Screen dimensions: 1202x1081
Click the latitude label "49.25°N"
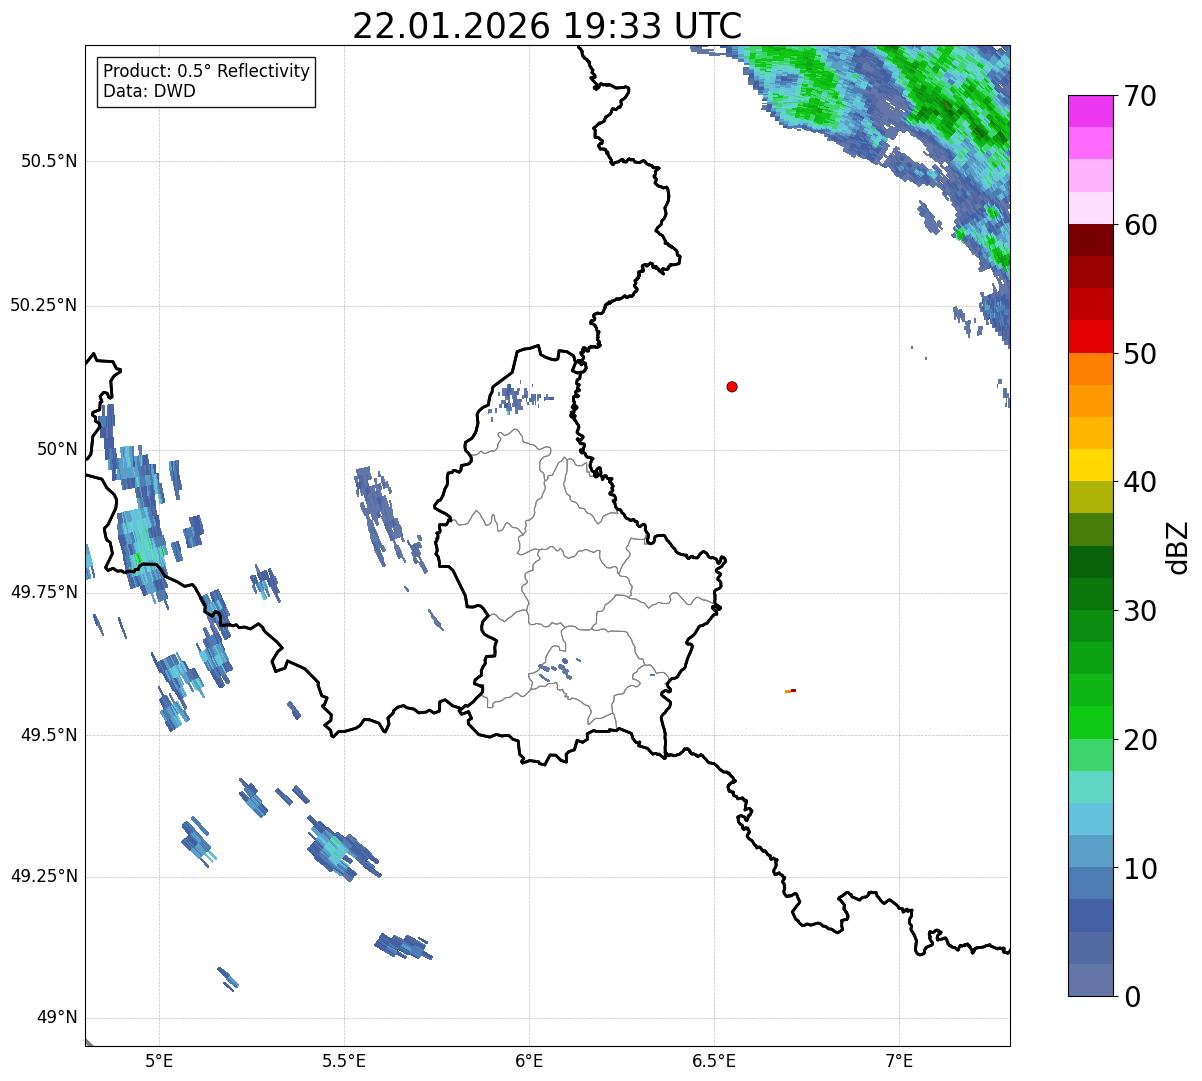[44, 877]
